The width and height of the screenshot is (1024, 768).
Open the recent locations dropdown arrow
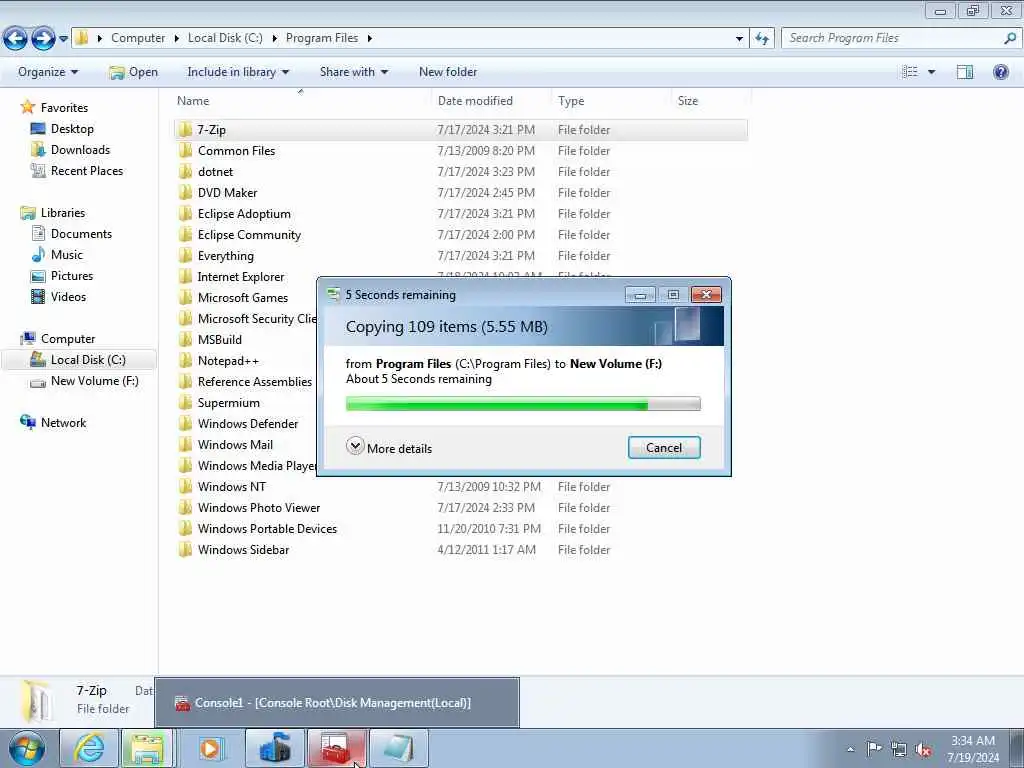(x=63, y=39)
